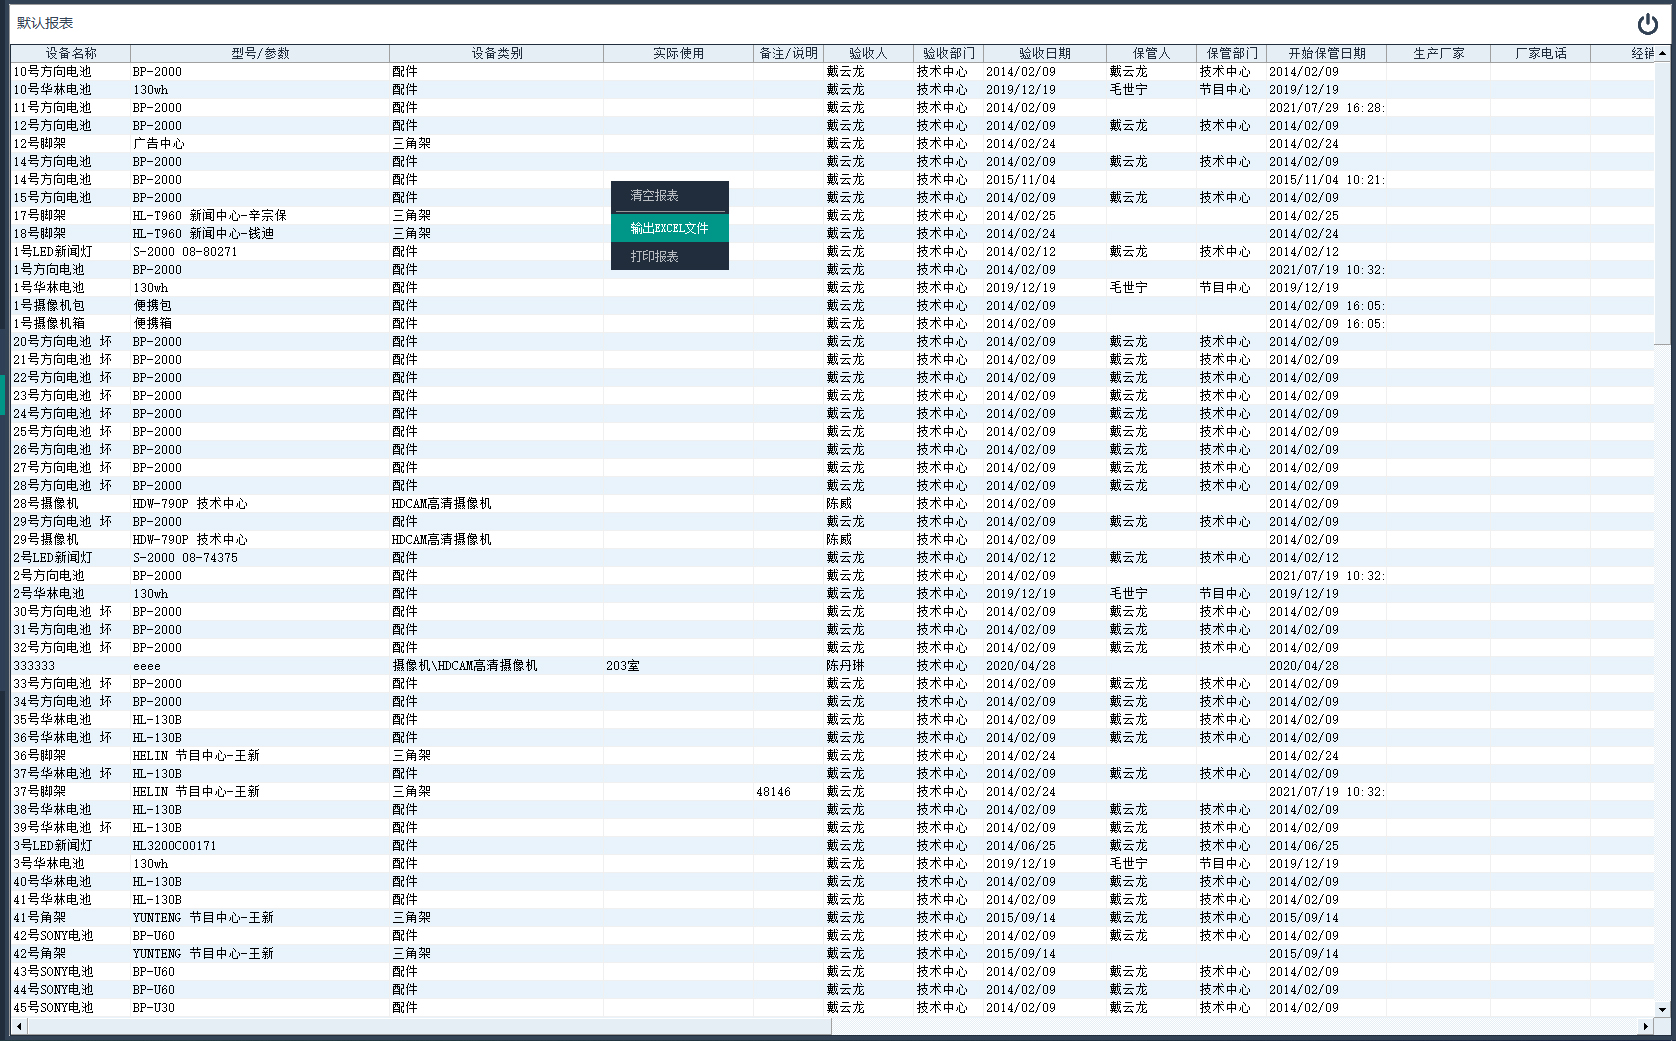Select 输出EXCEL文件 menu option
The height and width of the screenshot is (1041, 1676).
pos(669,228)
